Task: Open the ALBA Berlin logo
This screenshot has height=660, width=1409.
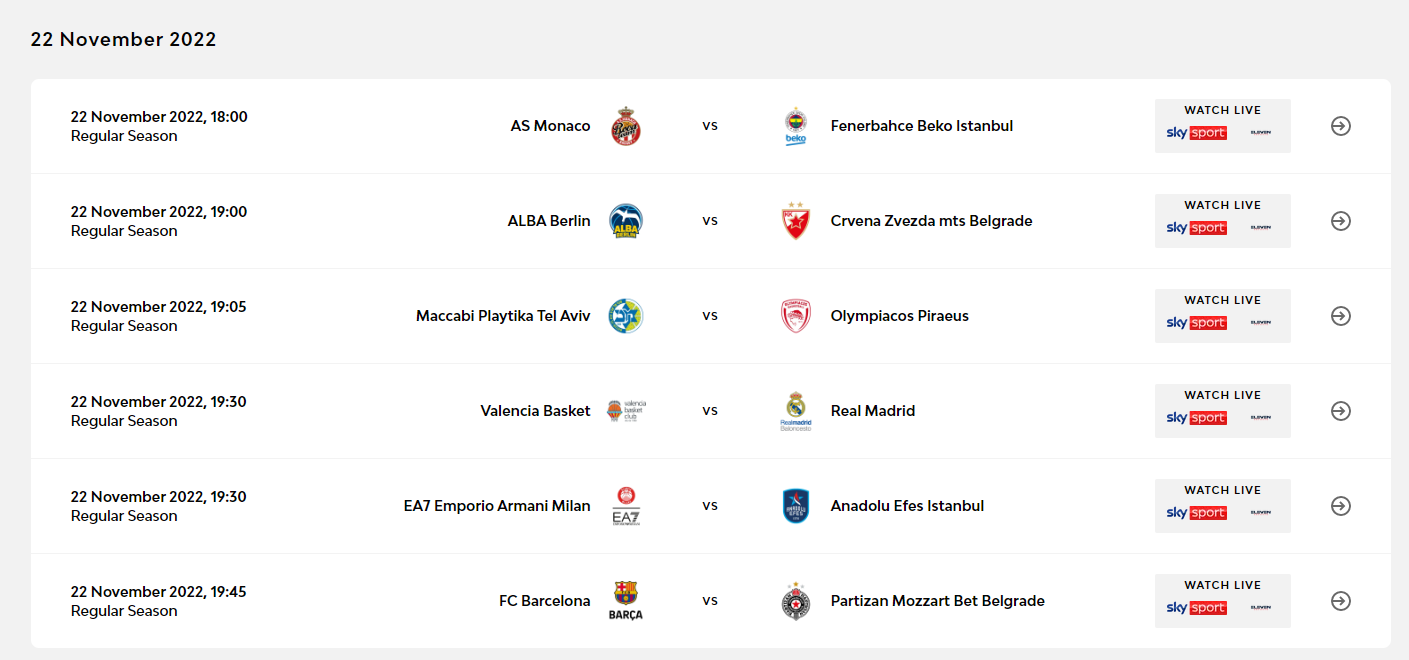Action: point(626,221)
